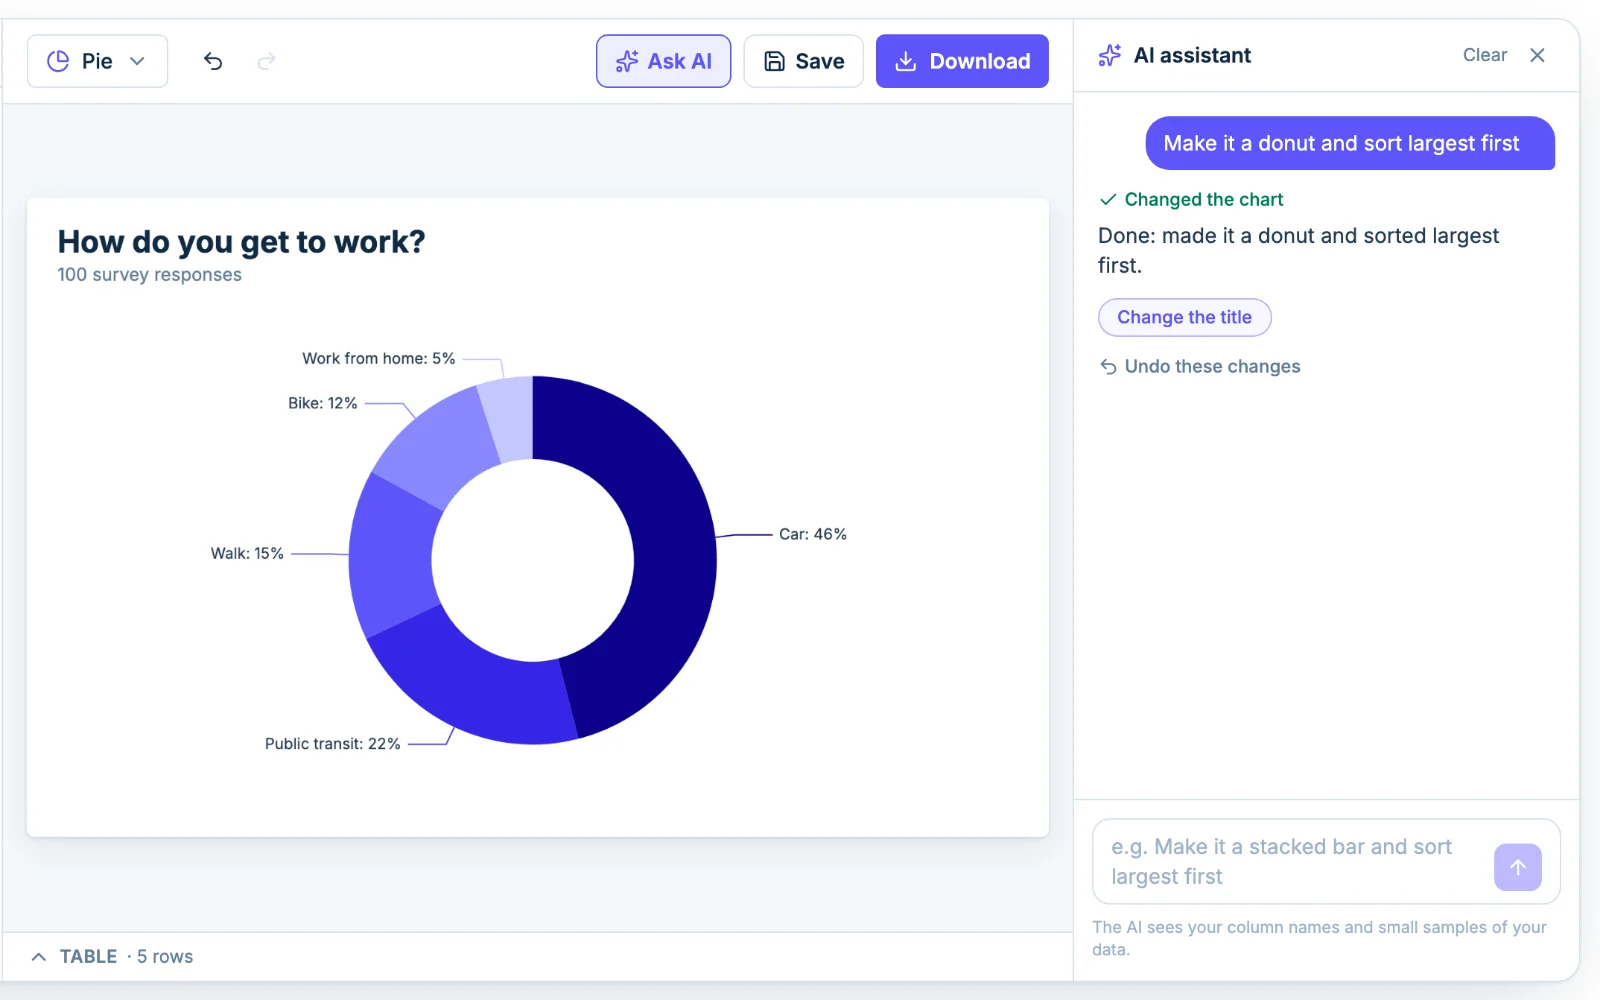The height and width of the screenshot is (1000, 1600).
Task: Click the Public transit: 22% label
Action: pos(332,744)
